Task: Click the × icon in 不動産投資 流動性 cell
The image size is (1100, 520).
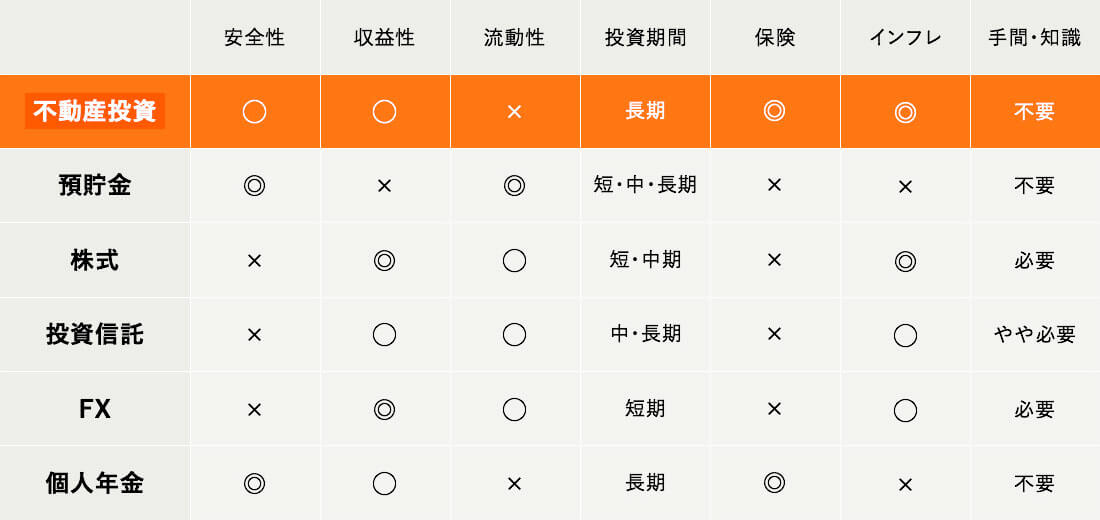Action: pos(514,112)
